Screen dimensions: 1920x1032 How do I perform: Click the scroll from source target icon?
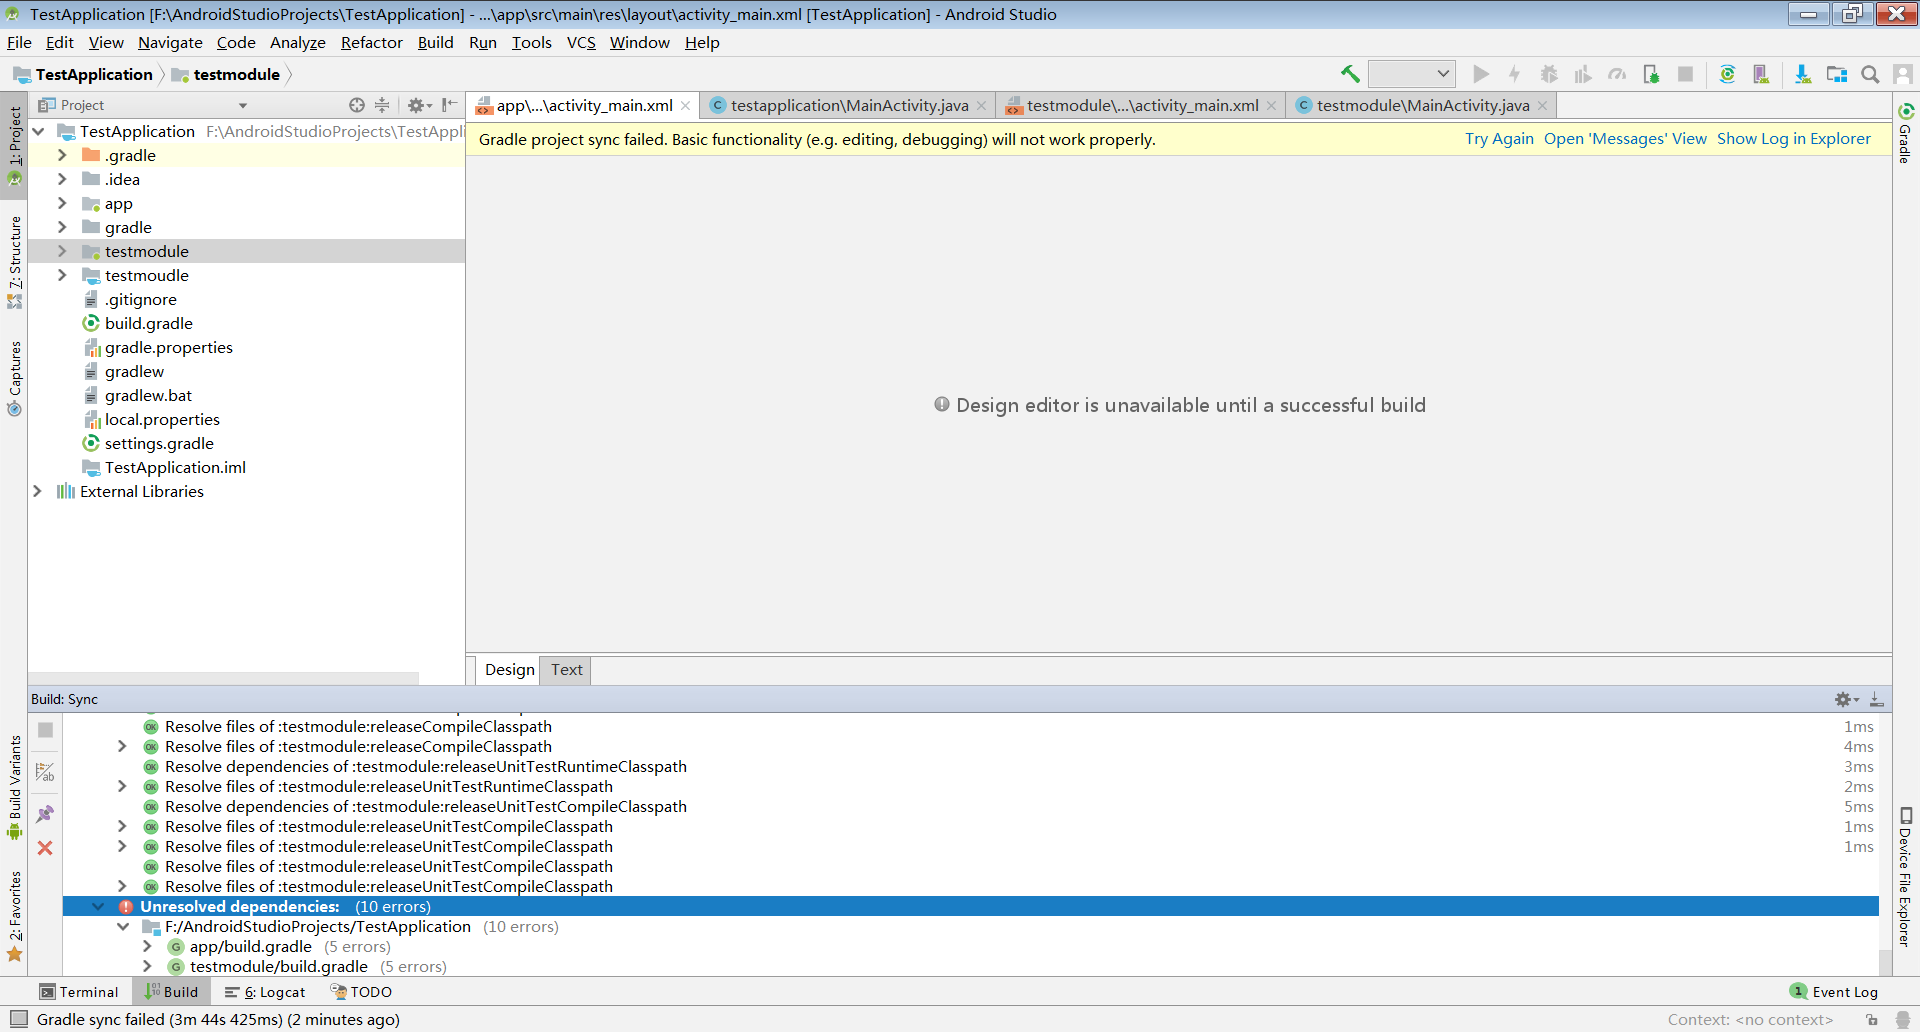(357, 105)
